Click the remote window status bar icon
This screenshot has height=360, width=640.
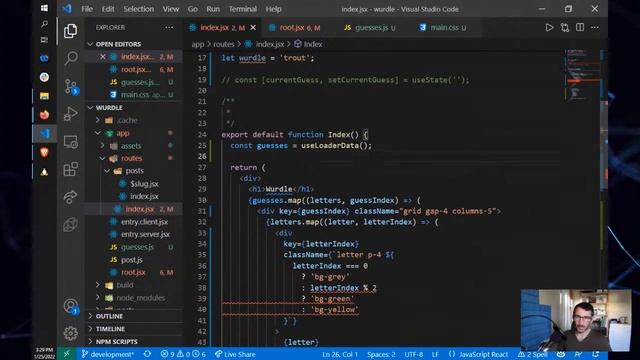coord(67,354)
